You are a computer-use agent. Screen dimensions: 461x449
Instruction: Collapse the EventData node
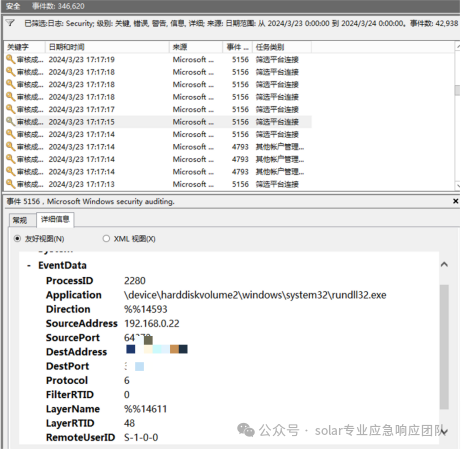click(x=29, y=266)
